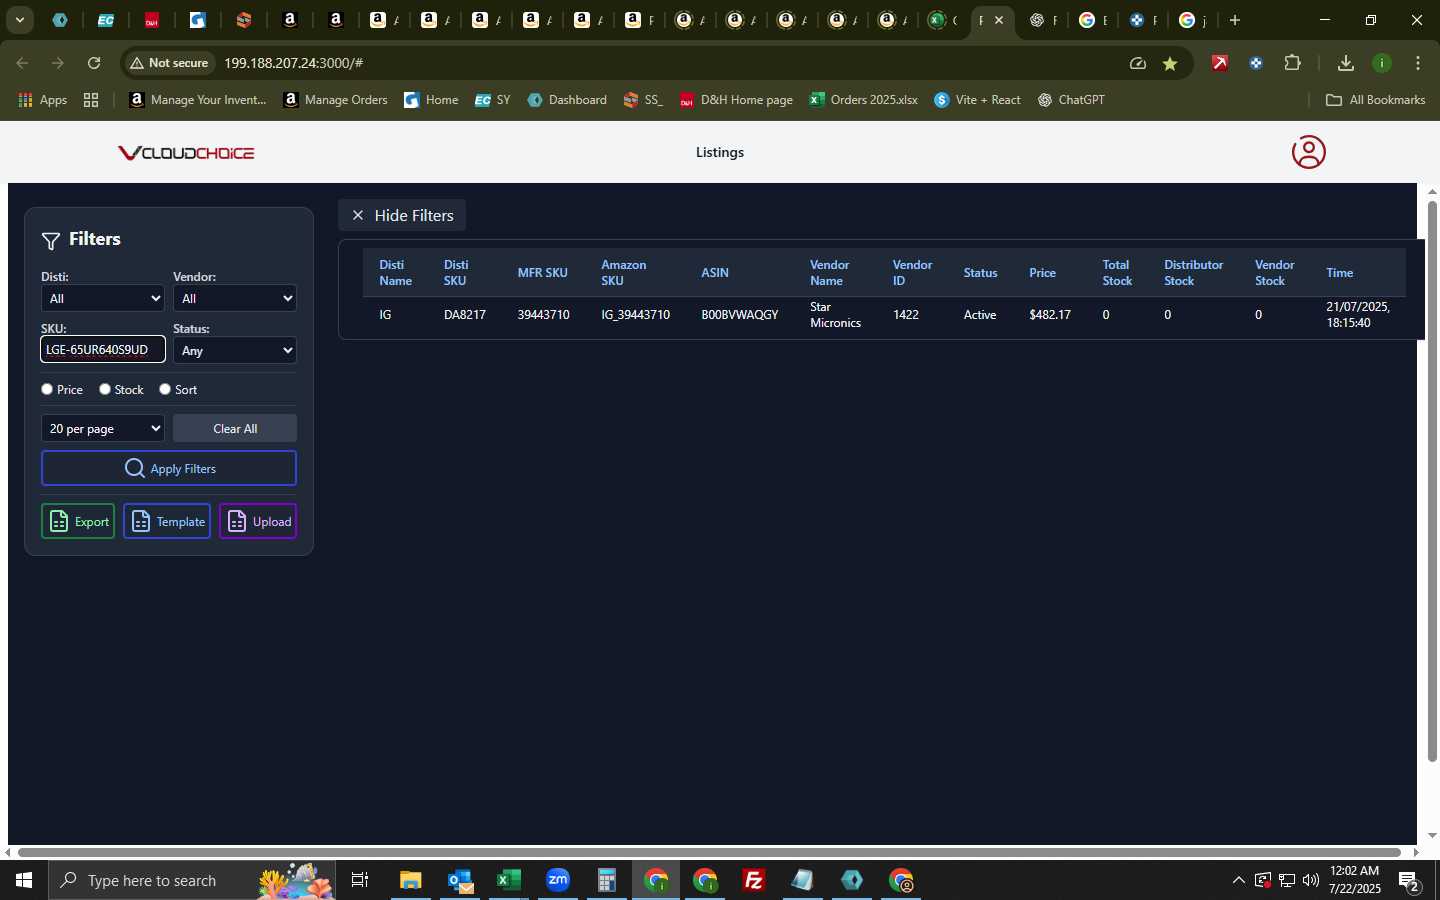This screenshot has width=1440, height=900.
Task: Open FileZilla from the taskbar
Action: tap(754, 880)
